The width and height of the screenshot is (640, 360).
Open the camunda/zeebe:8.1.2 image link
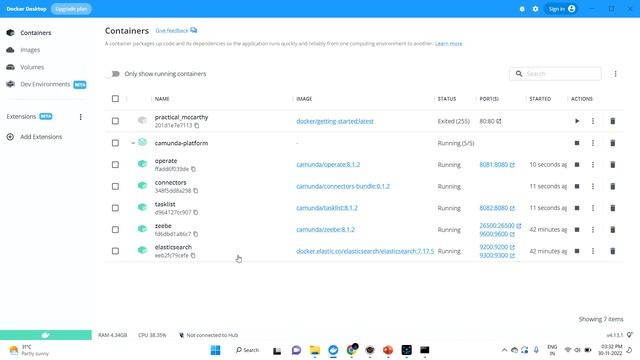tap(325, 230)
